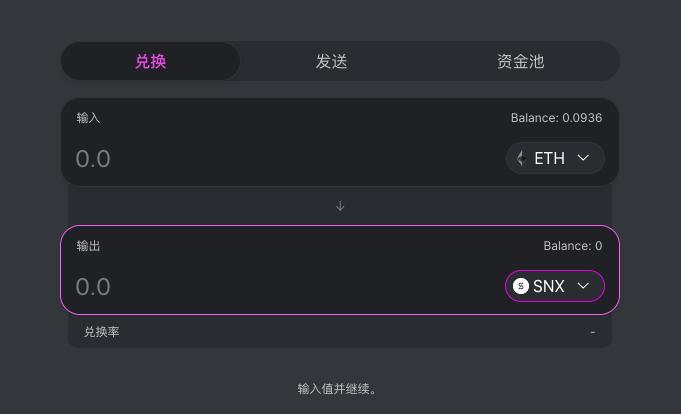Click the output amount field under 输出
This screenshot has width=681, height=414.
click(280, 287)
